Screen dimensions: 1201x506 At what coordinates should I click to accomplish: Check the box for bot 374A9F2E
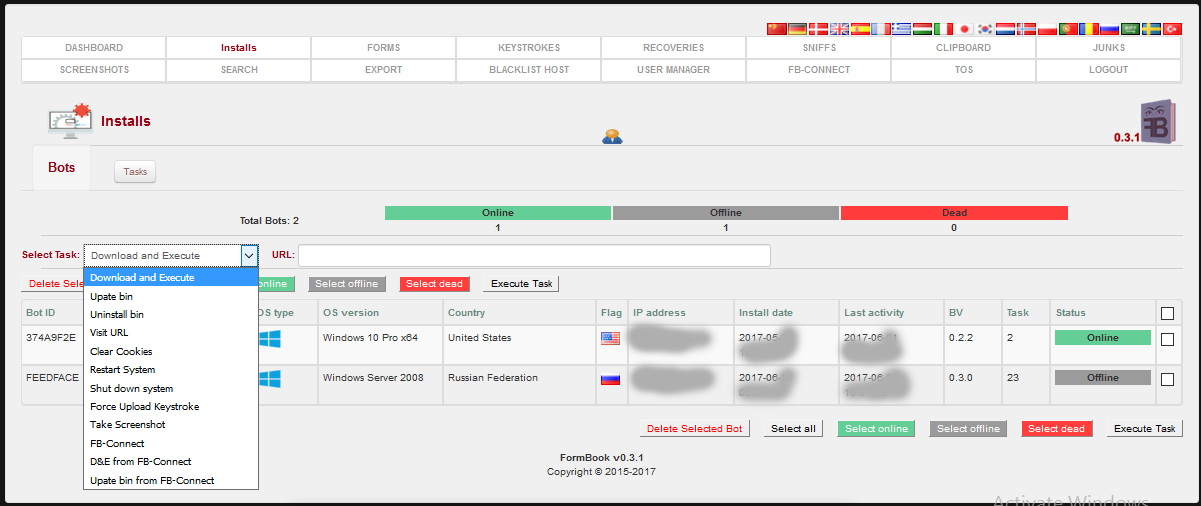click(1167, 339)
